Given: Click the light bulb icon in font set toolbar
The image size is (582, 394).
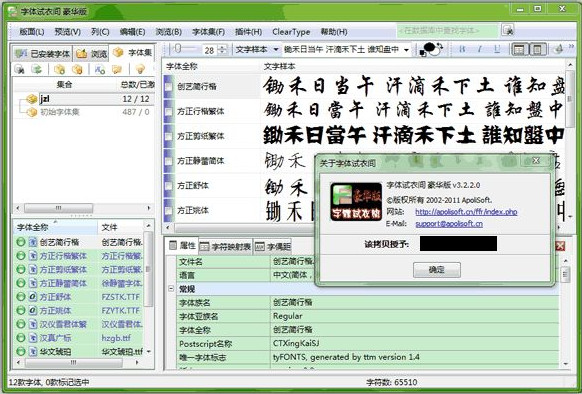Looking at the screenshot, I should 140,69.
